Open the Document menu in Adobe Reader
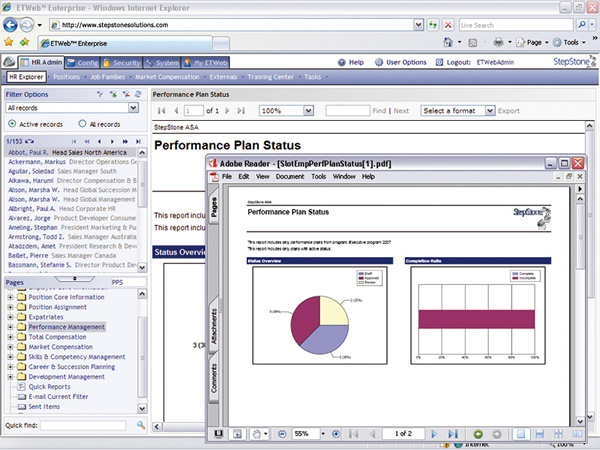The image size is (600, 450). (290, 176)
